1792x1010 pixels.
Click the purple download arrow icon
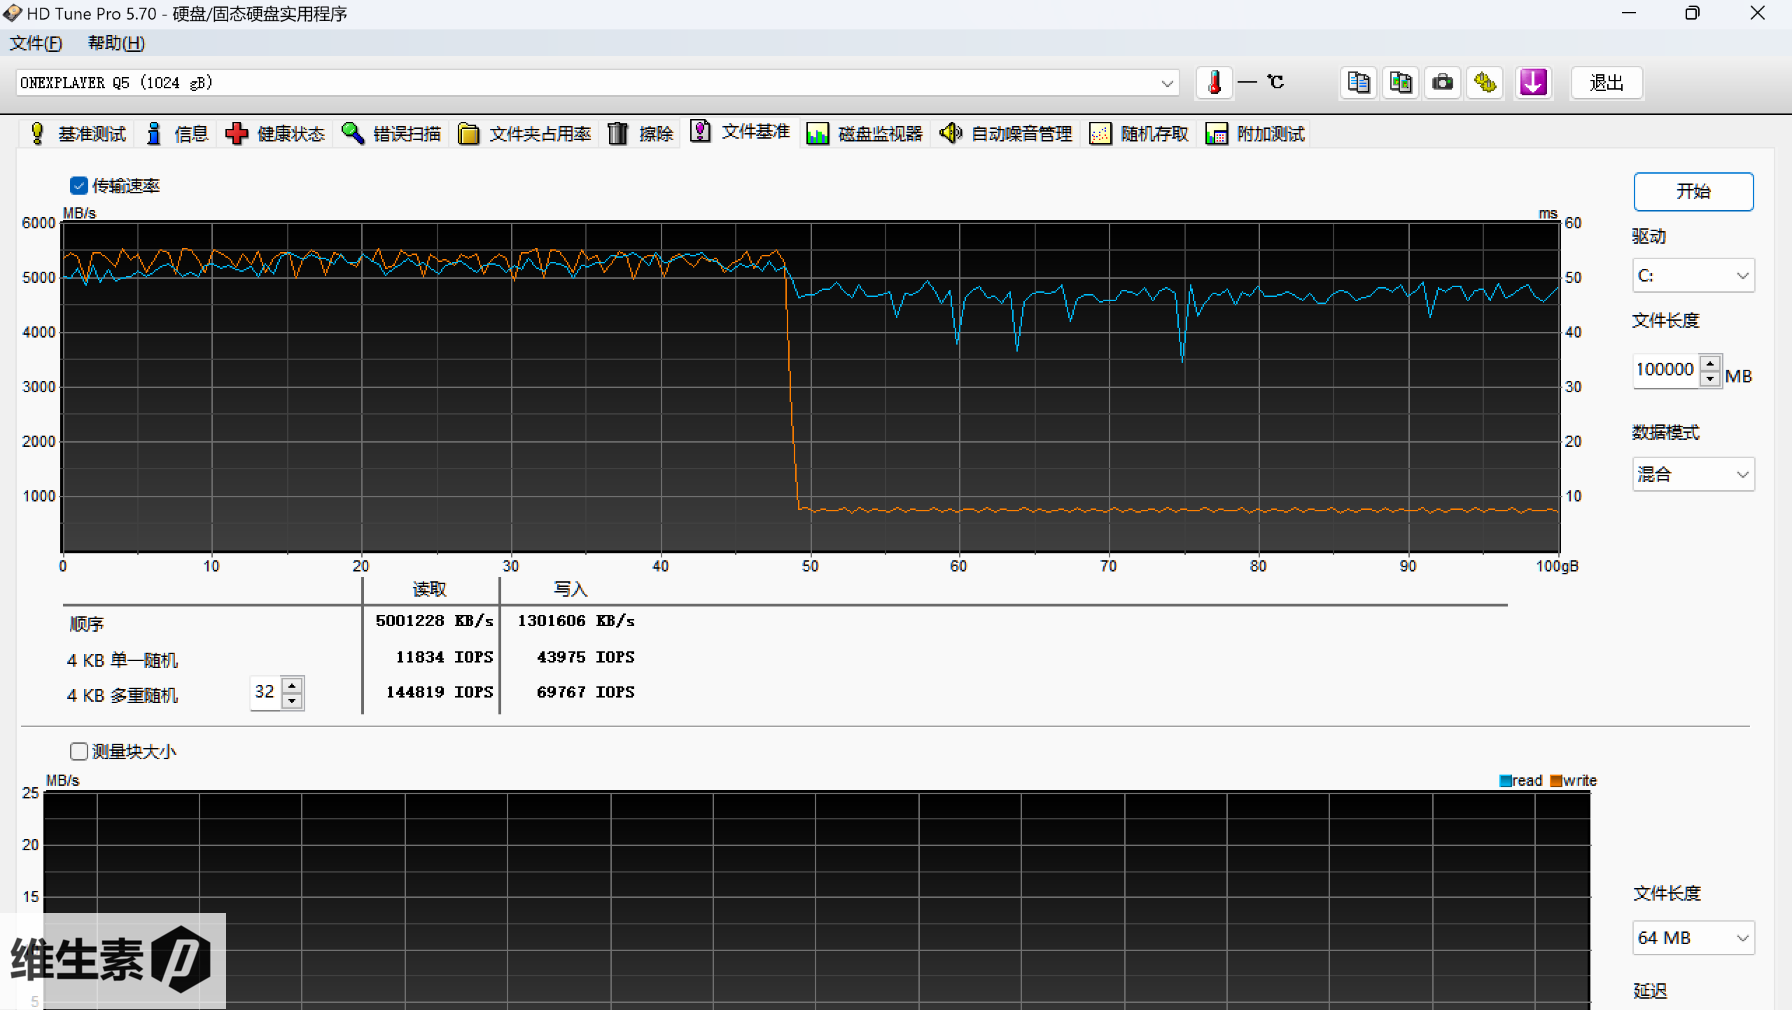point(1532,83)
